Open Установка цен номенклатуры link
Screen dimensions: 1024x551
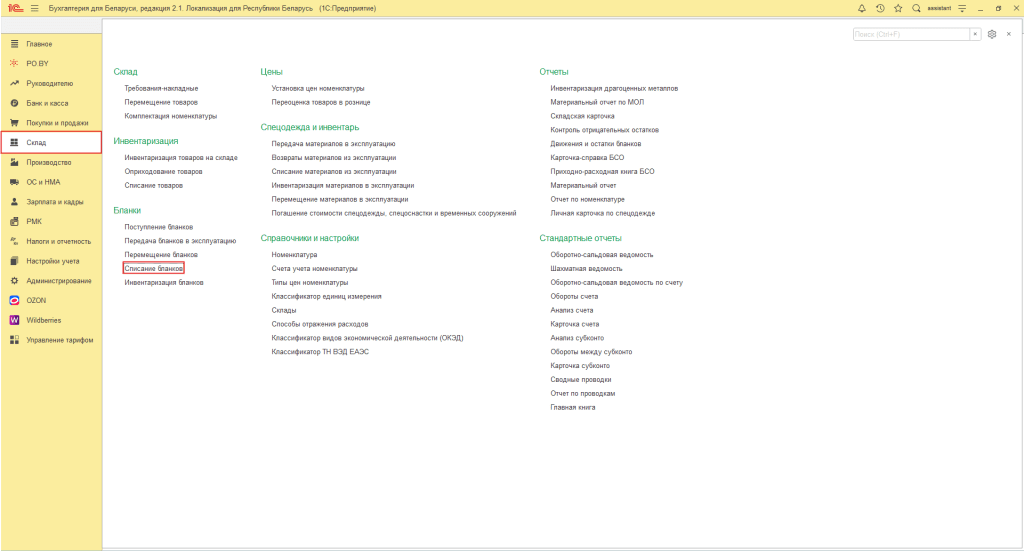point(318,88)
